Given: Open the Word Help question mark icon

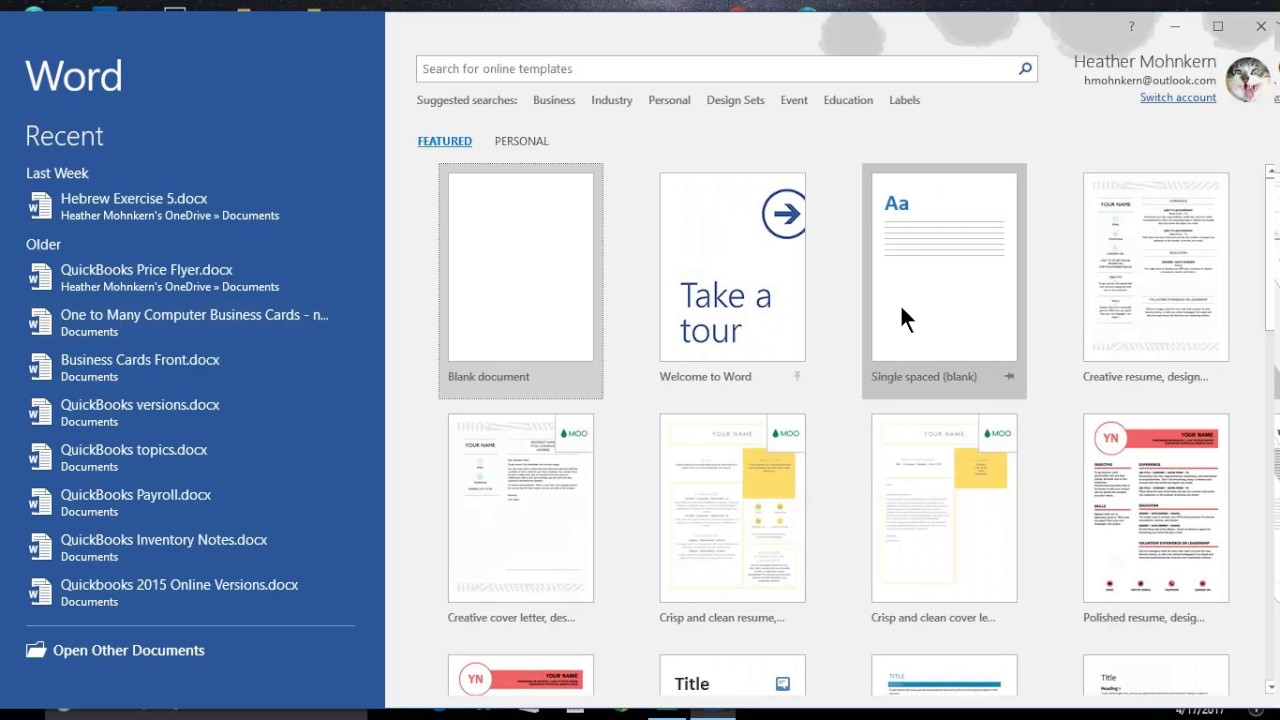Looking at the screenshot, I should [1132, 27].
